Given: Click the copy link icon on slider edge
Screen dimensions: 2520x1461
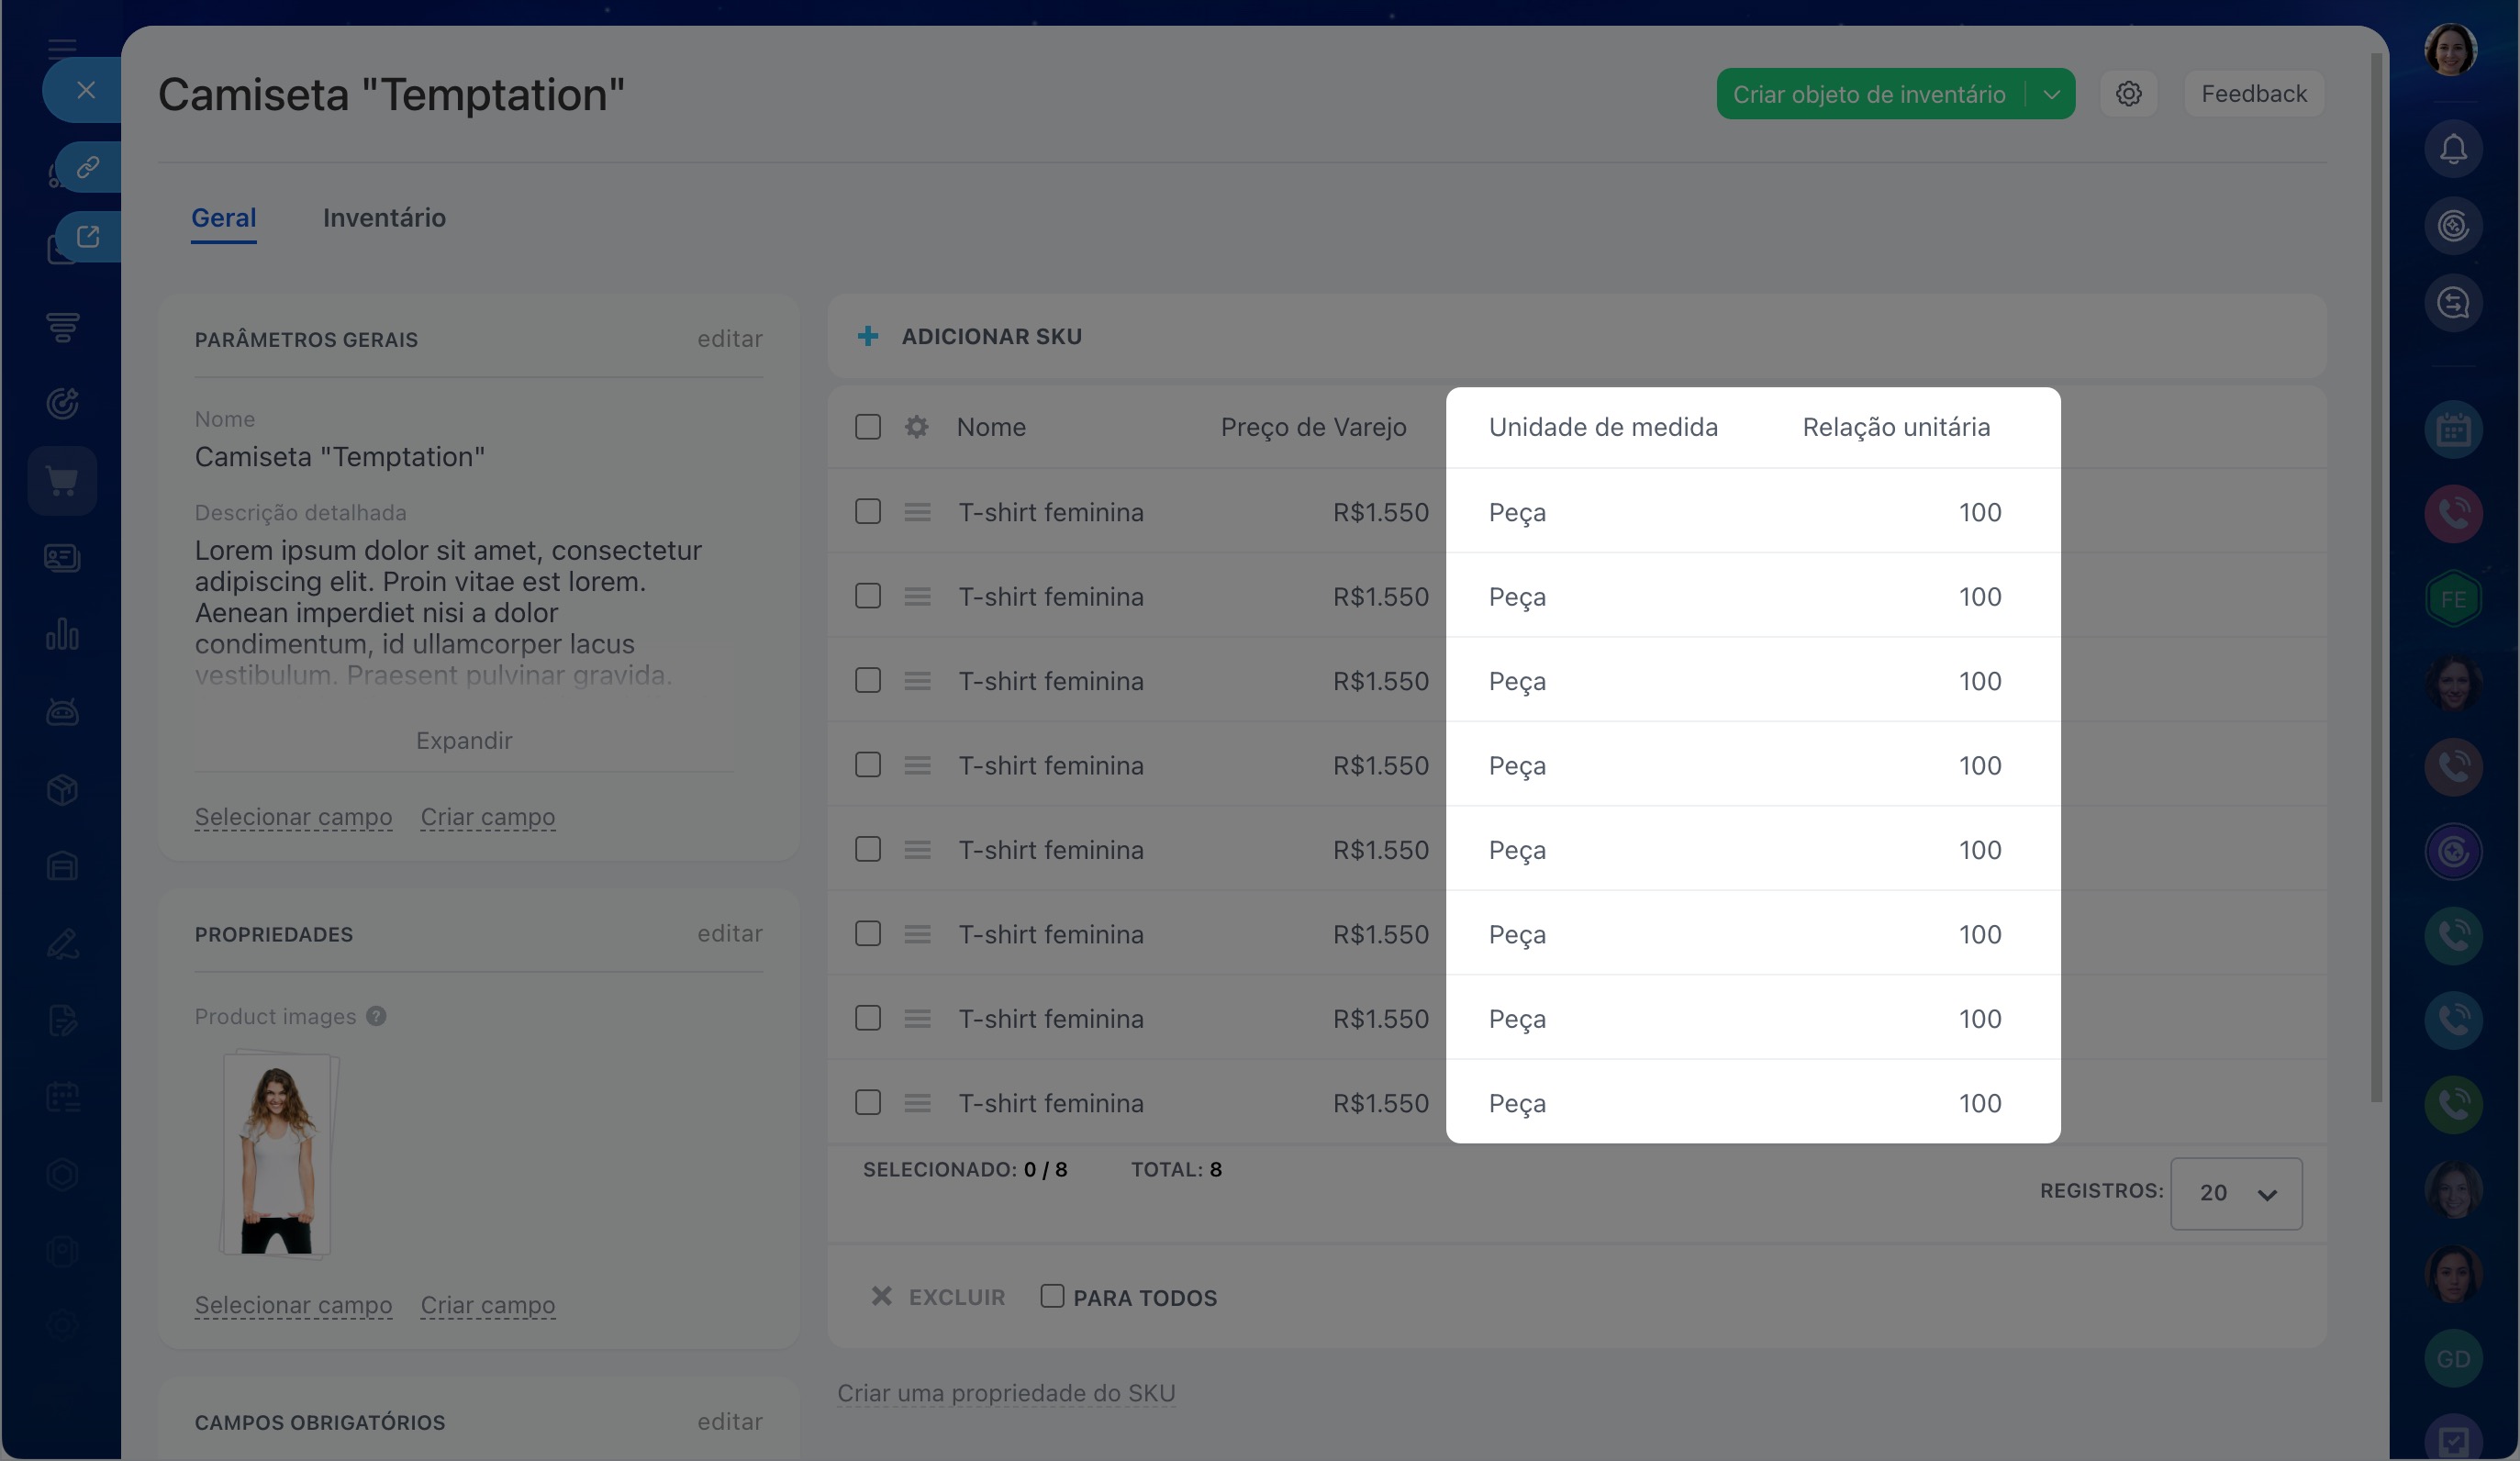Looking at the screenshot, I should [x=88, y=166].
